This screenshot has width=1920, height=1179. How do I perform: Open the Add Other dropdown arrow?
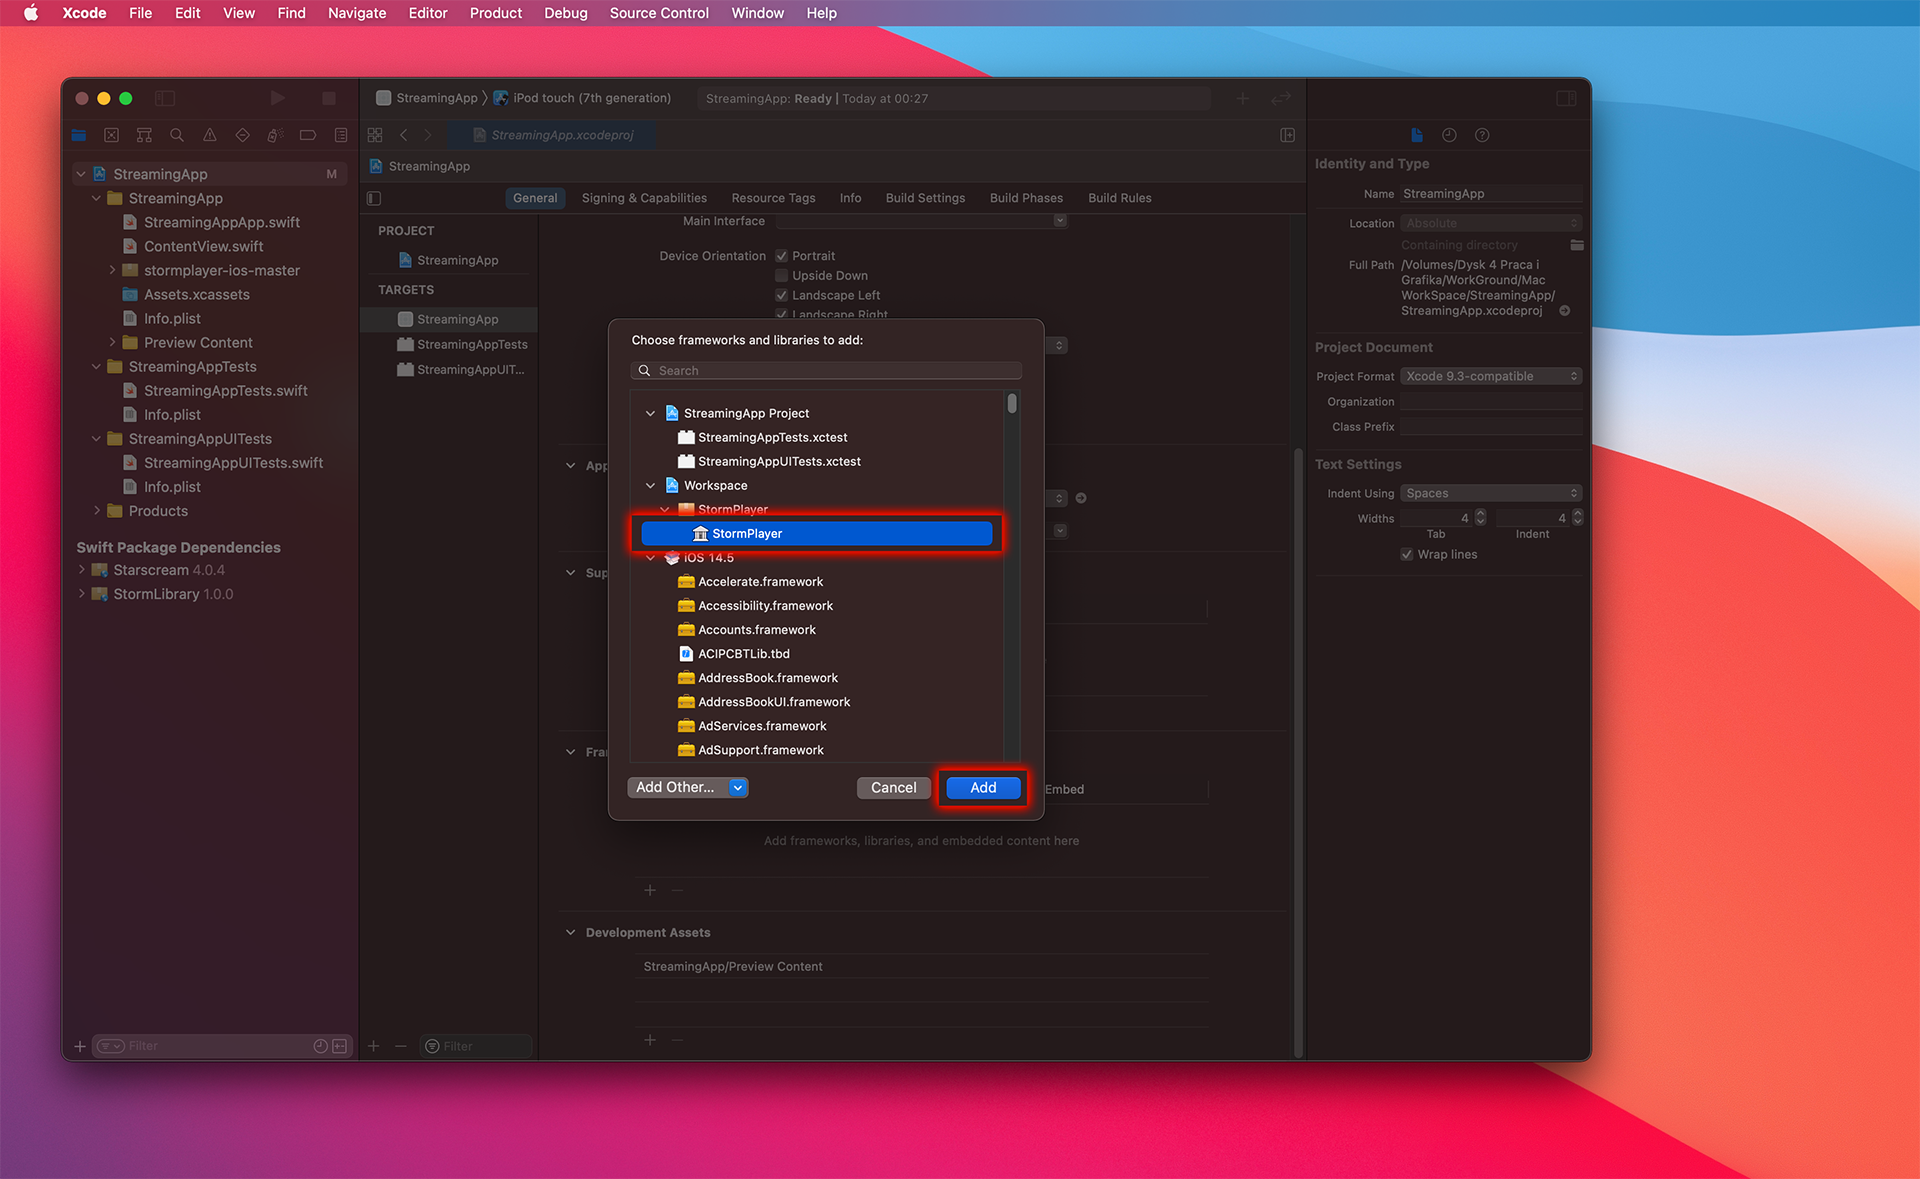pyautogui.click(x=738, y=788)
